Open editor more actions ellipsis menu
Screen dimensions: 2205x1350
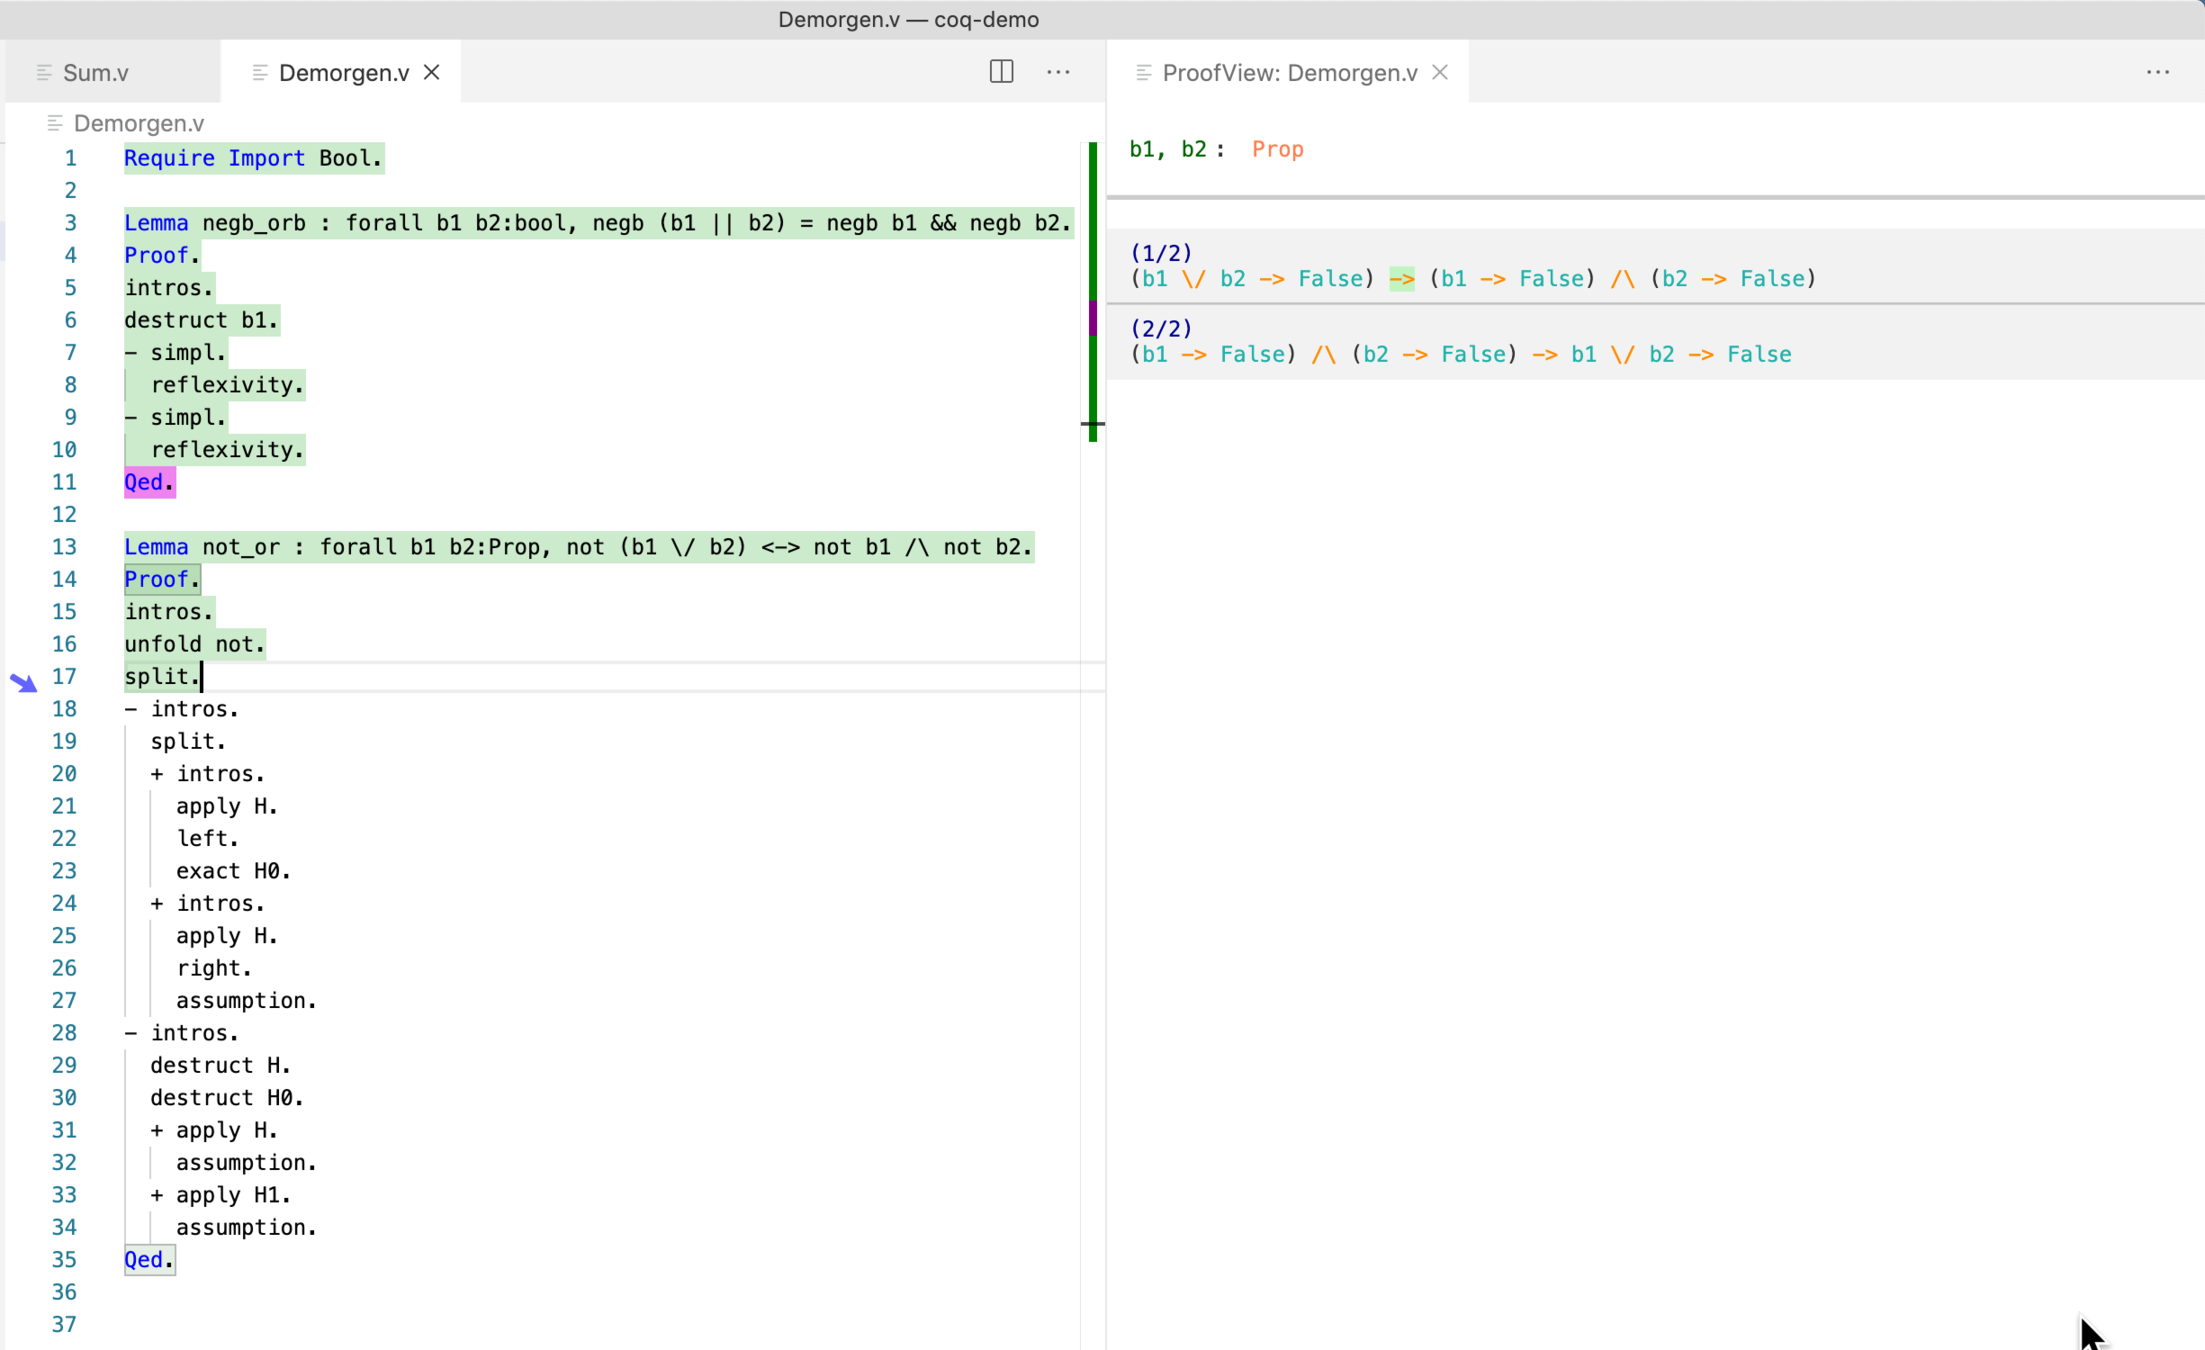1058,72
